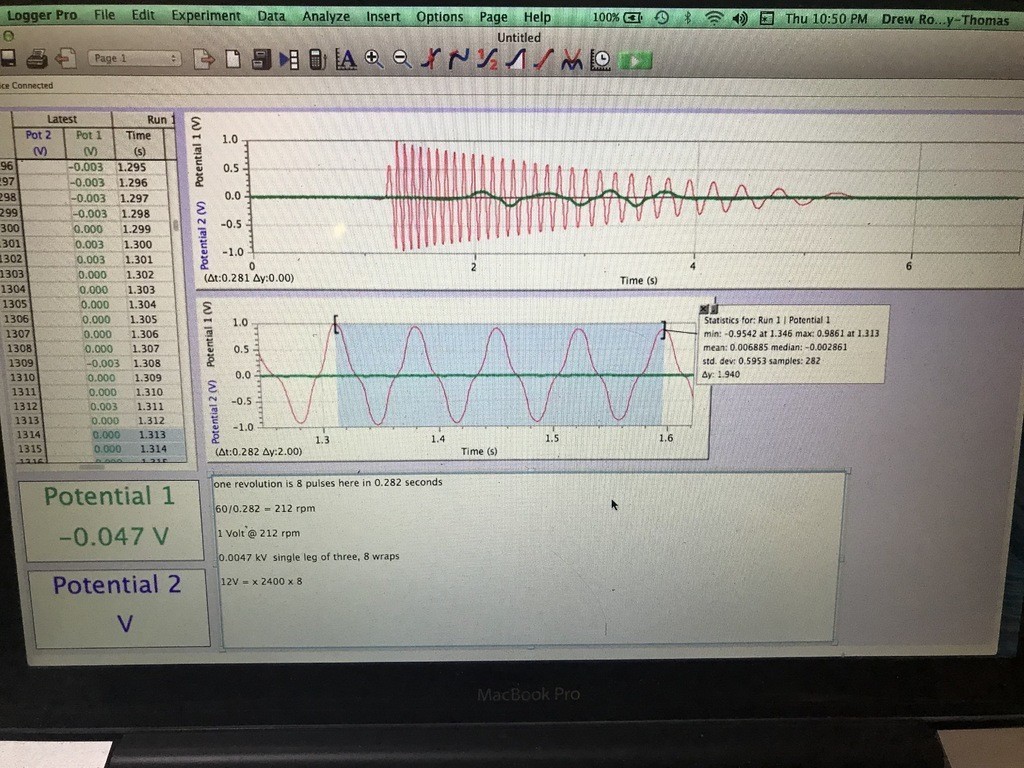Open the Wi-Fi status menu icon
This screenshot has height=768, width=1024.
714,18
